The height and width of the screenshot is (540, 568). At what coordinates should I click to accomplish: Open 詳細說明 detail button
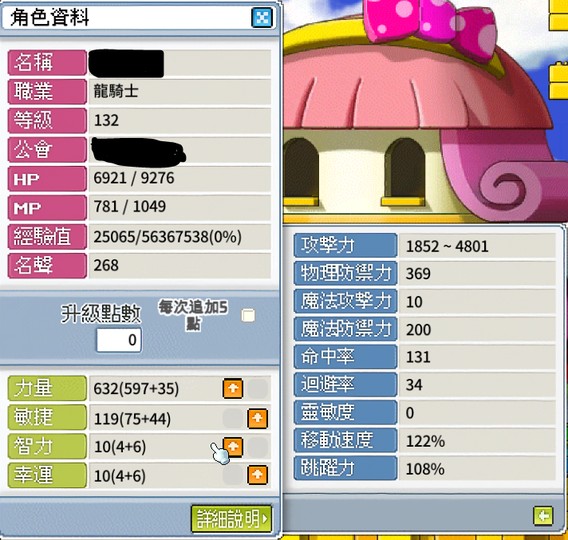tap(232, 519)
